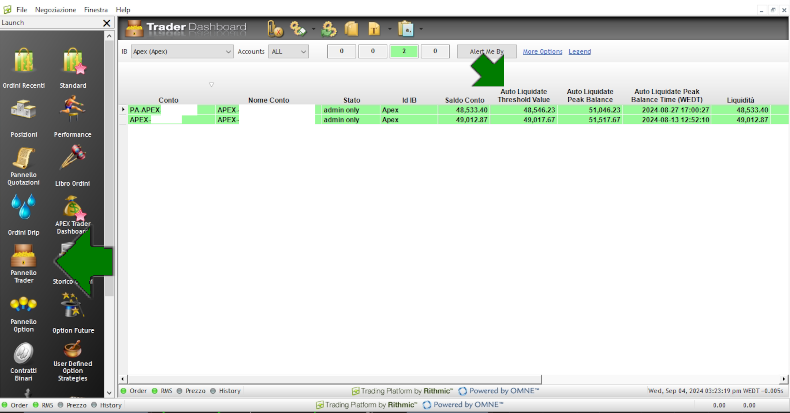
Task: Expand the PA APEX row arrow
Action: [x=123, y=110]
